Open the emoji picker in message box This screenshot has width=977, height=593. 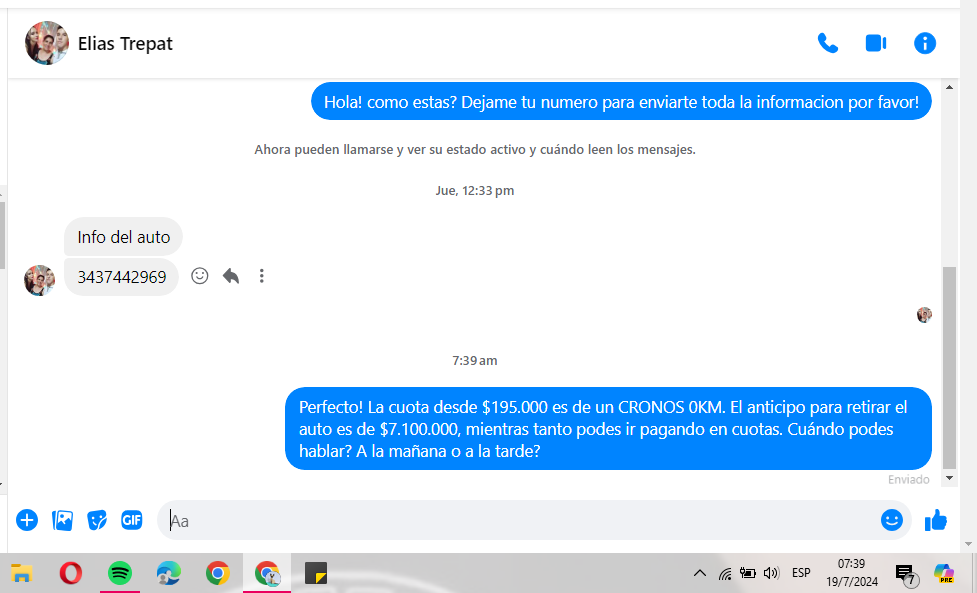pos(892,519)
